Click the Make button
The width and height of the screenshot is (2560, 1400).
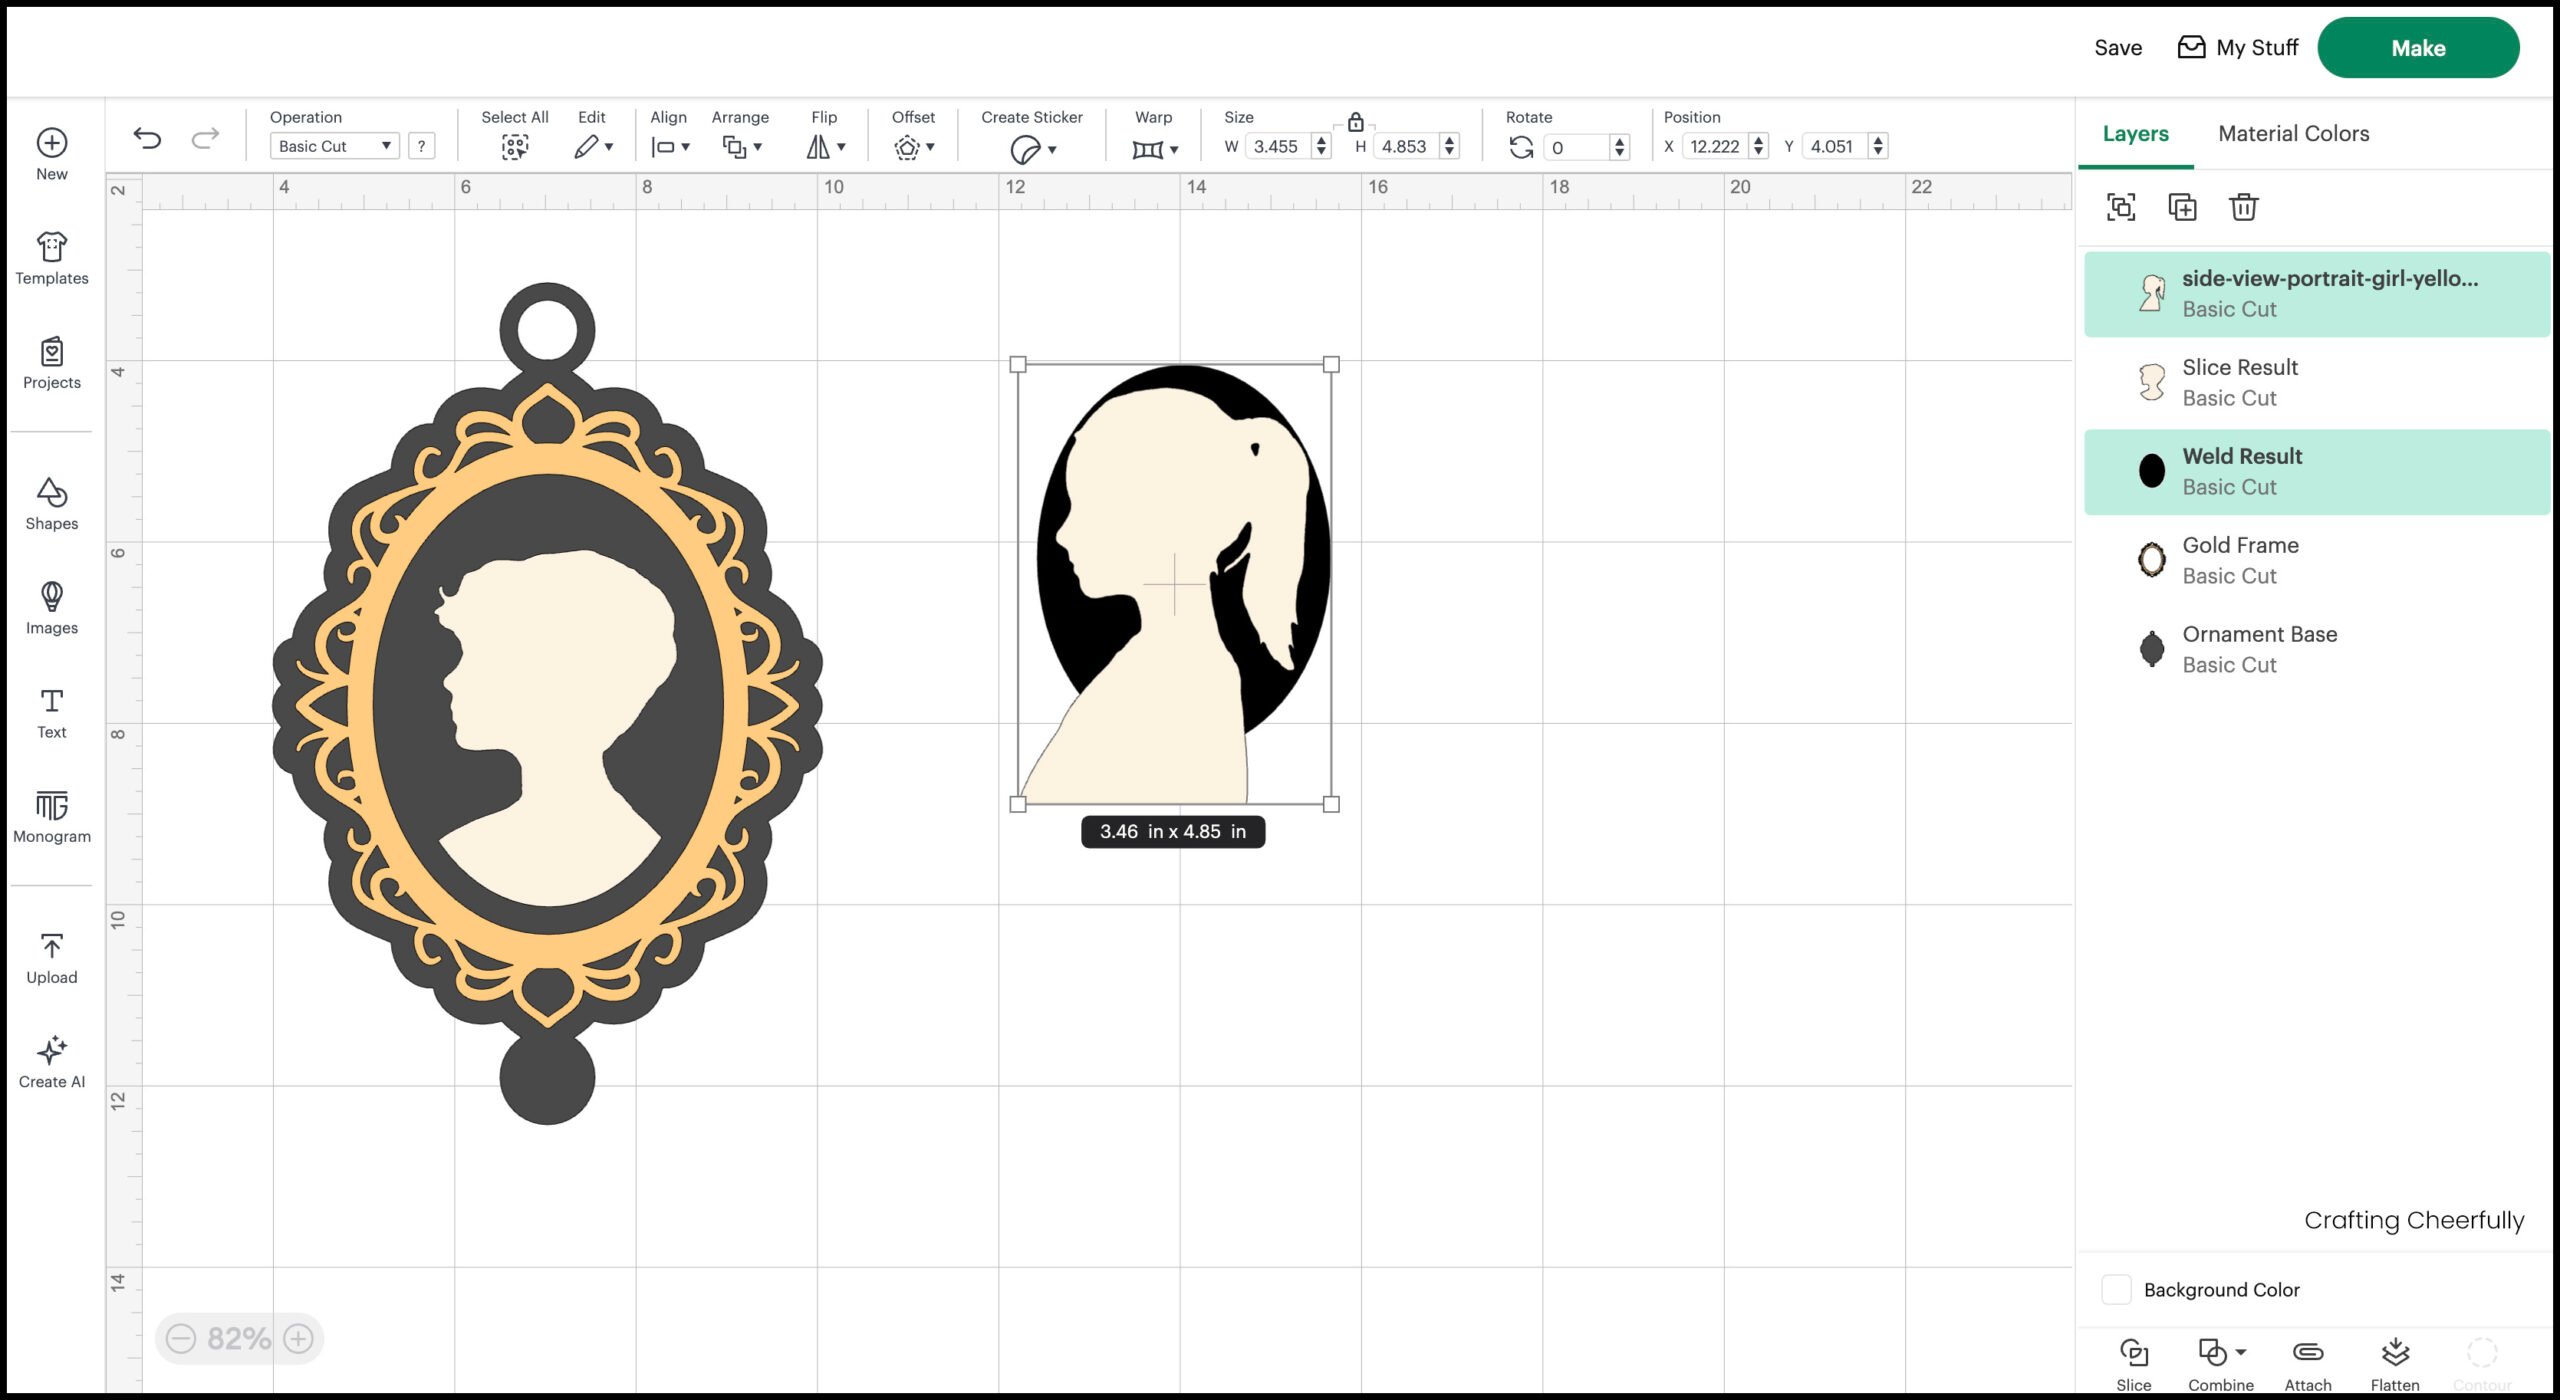pyautogui.click(x=2418, y=47)
